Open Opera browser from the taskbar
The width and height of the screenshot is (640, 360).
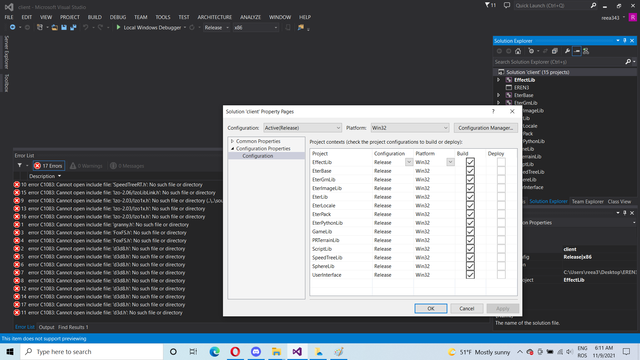pyautogui.click(x=235, y=351)
